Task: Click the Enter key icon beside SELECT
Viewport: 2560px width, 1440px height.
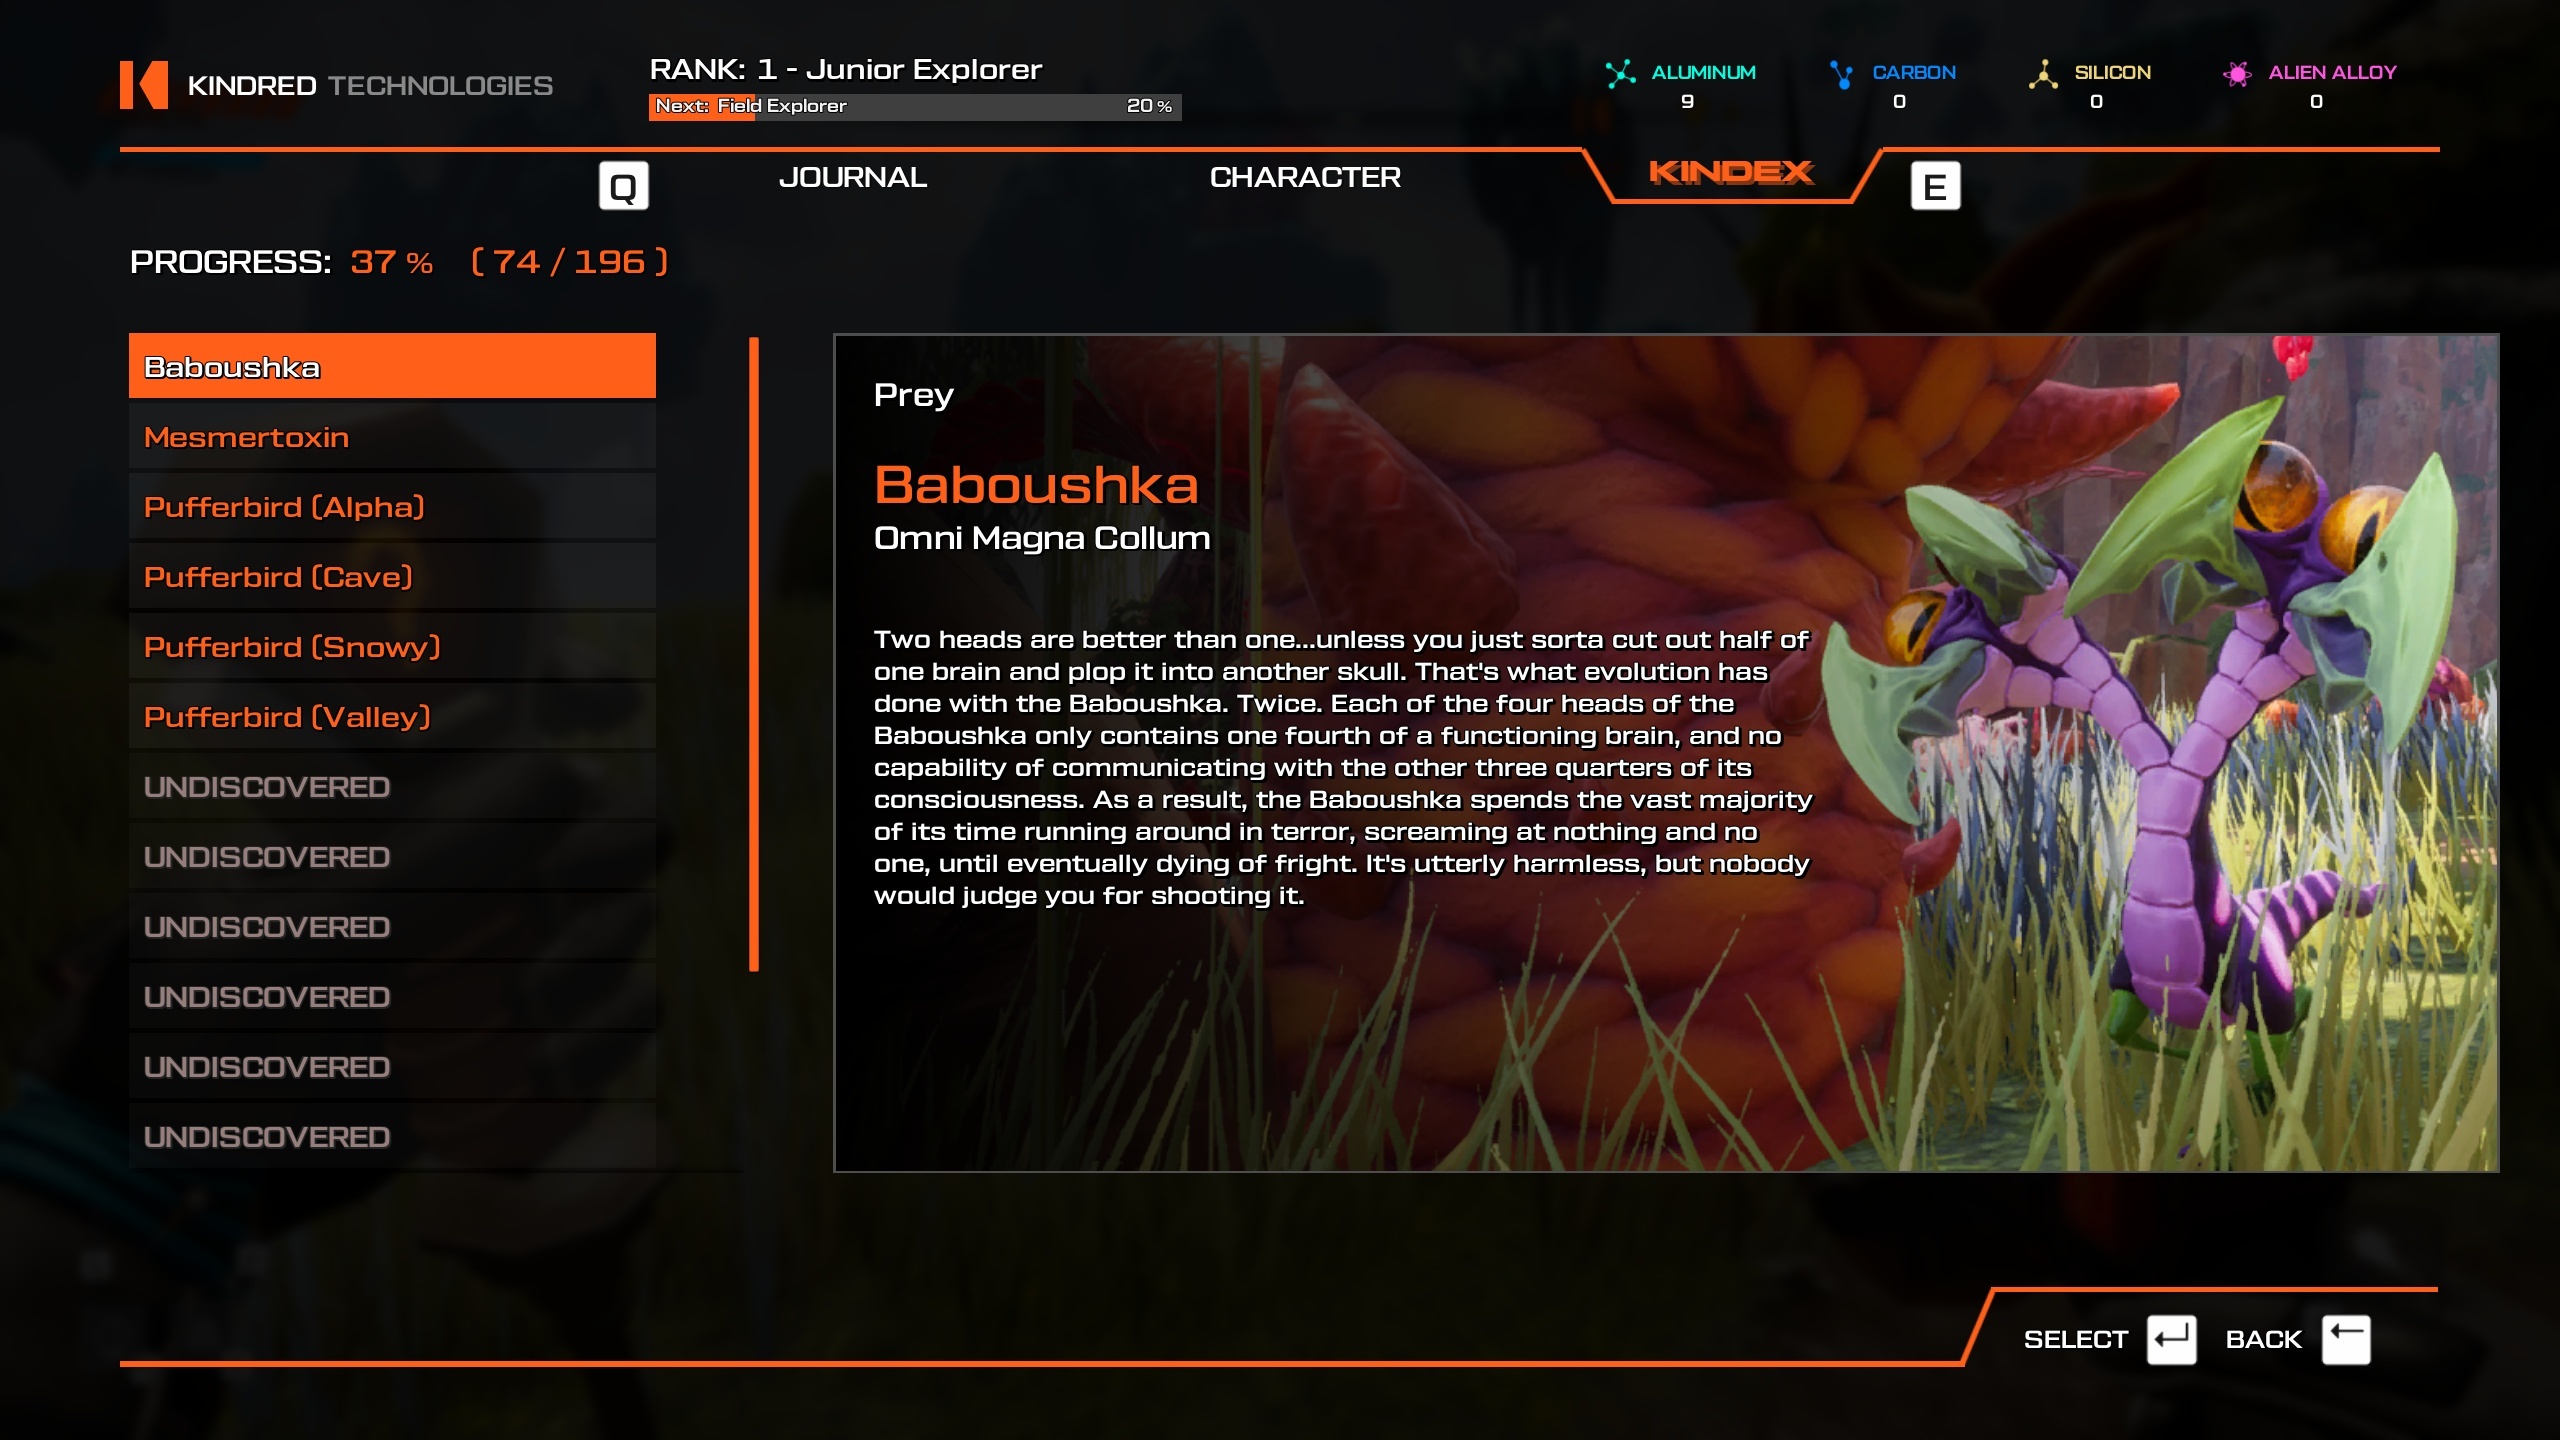Action: click(x=2171, y=1339)
